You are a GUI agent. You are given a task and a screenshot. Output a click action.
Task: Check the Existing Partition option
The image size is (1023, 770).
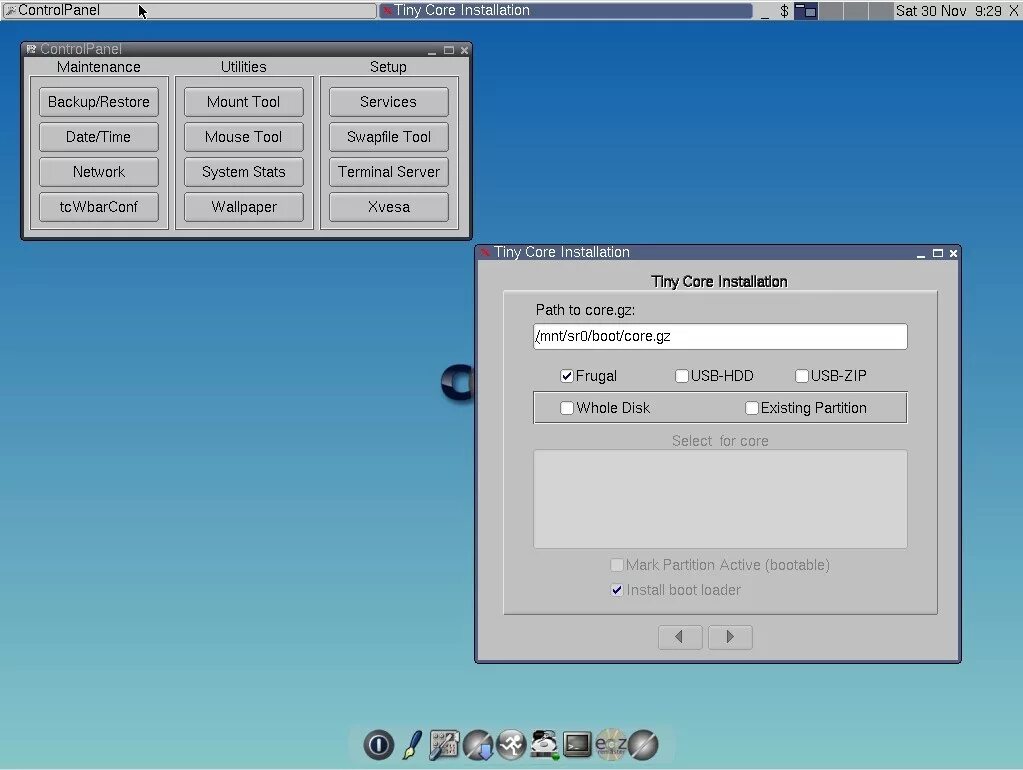752,408
